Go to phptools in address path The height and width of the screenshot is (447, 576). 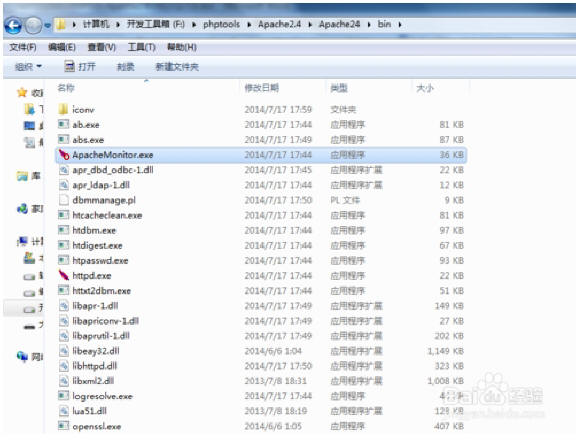click(x=222, y=24)
